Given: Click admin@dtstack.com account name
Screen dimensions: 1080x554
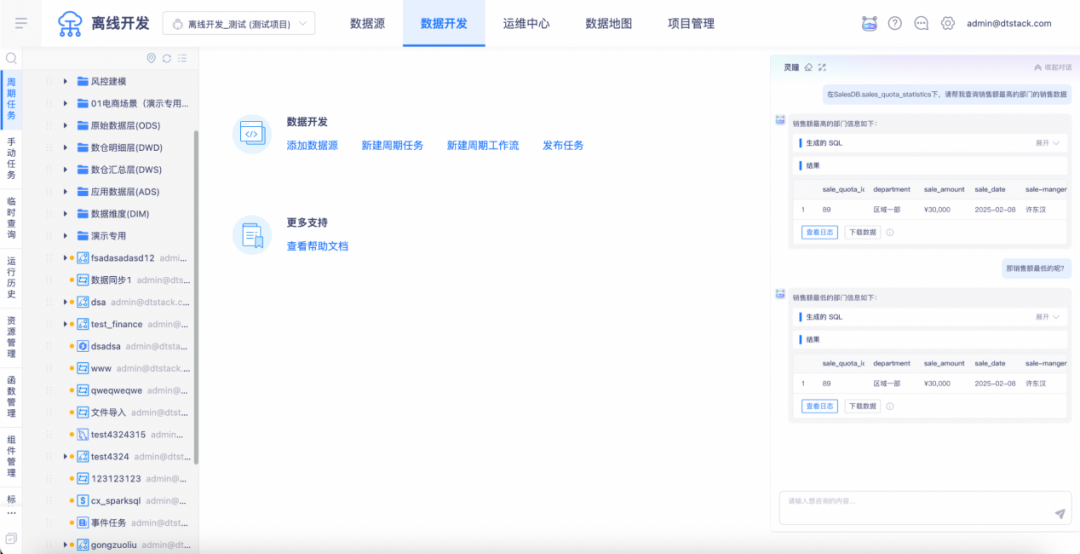Looking at the screenshot, I should [x=1009, y=23].
